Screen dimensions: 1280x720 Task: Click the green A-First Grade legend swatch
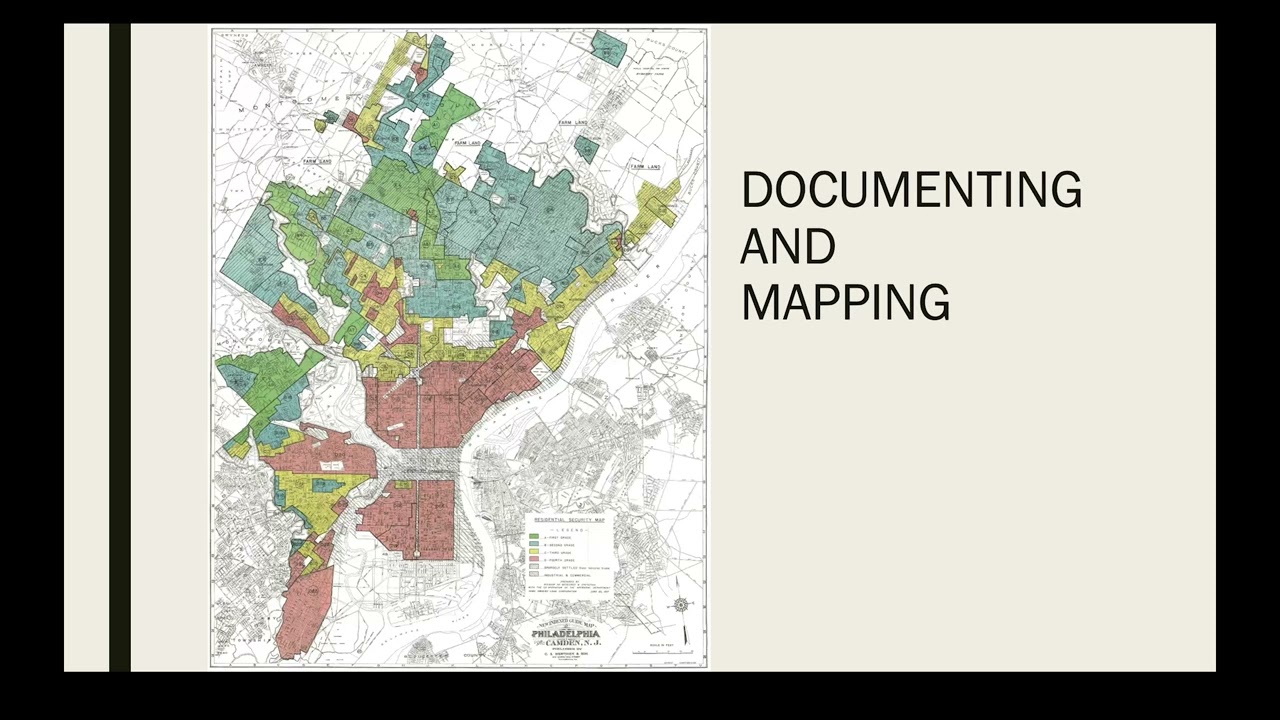[x=534, y=536]
